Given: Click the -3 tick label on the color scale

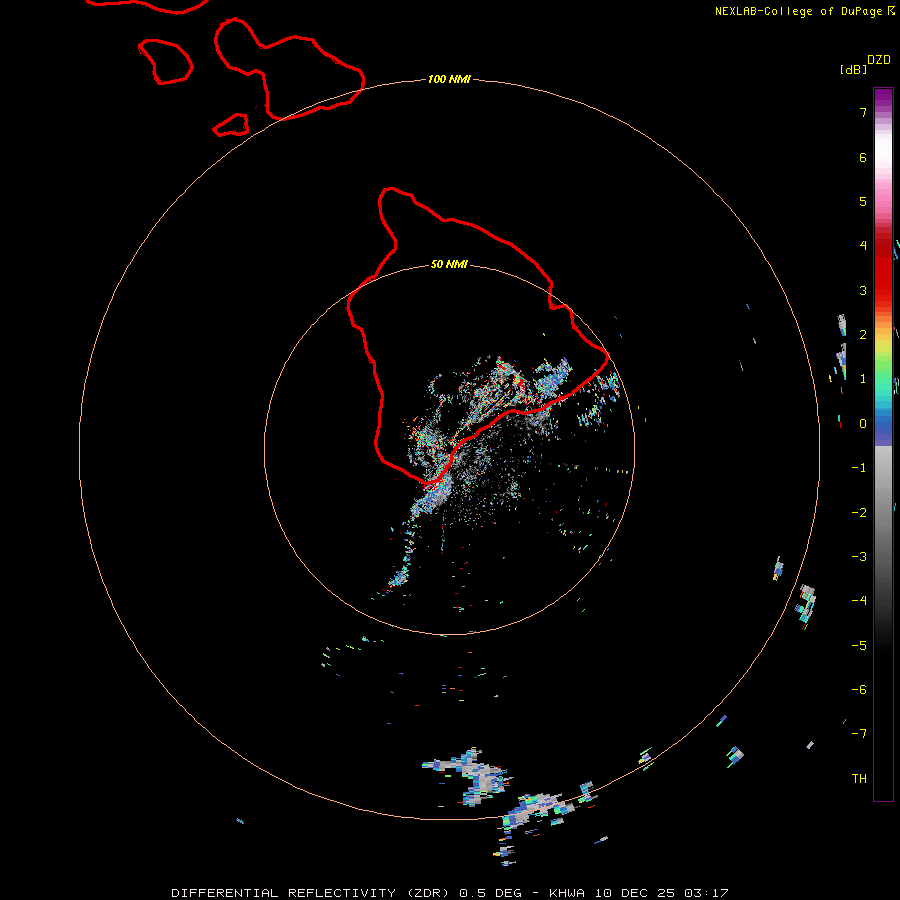Looking at the screenshot, I should click(x=859, y=557).
